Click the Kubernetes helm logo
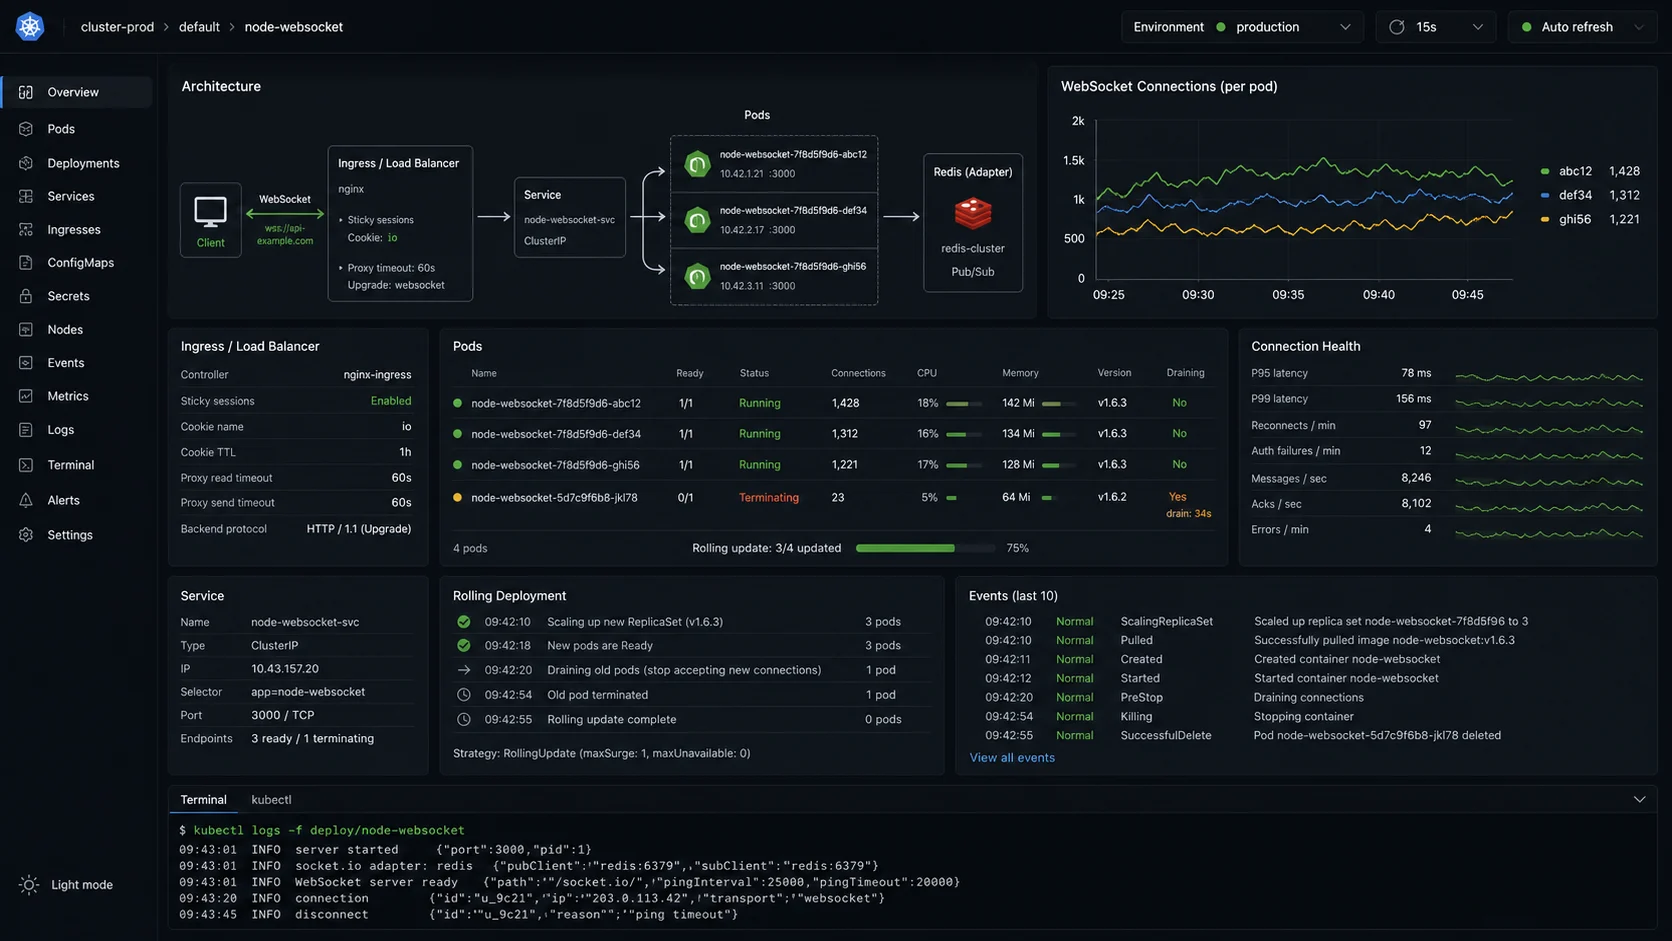Screen dimensions: 1672x941 (x=30, y=27)
